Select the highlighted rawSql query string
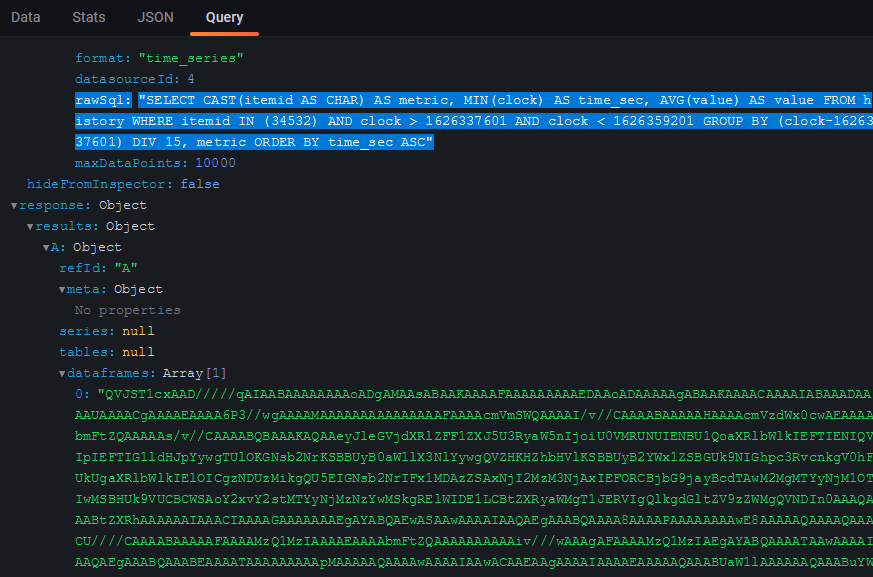Screen dimensions: 873x577 click(x=400, y=120)
